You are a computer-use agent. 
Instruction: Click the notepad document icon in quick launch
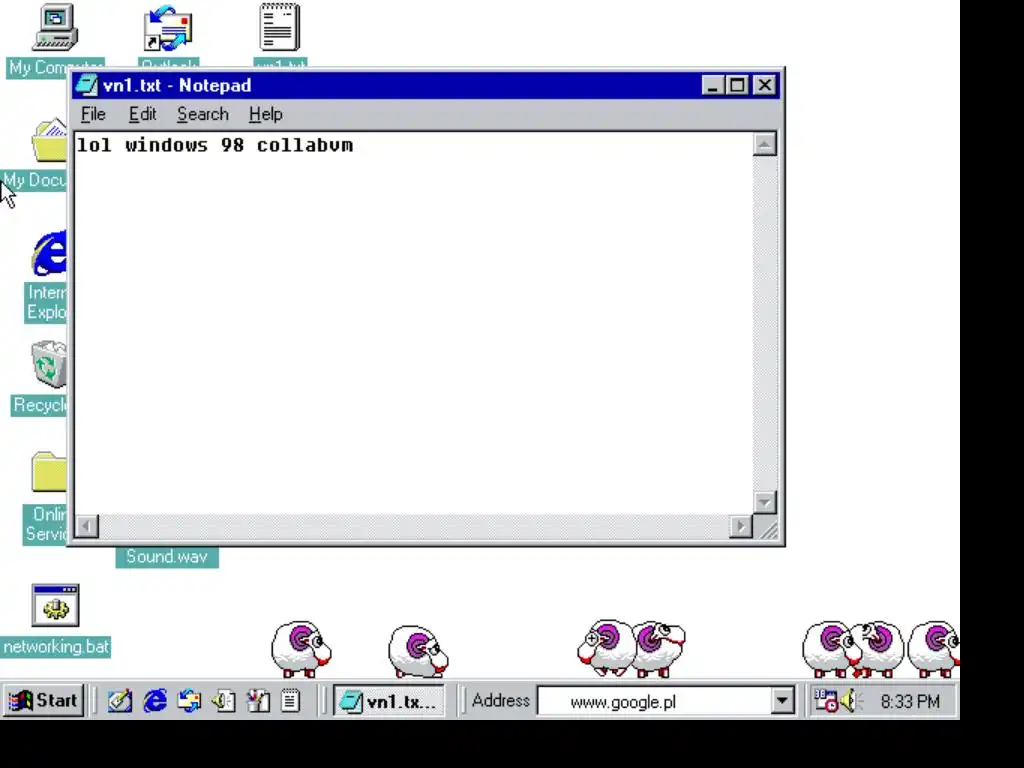291,701
